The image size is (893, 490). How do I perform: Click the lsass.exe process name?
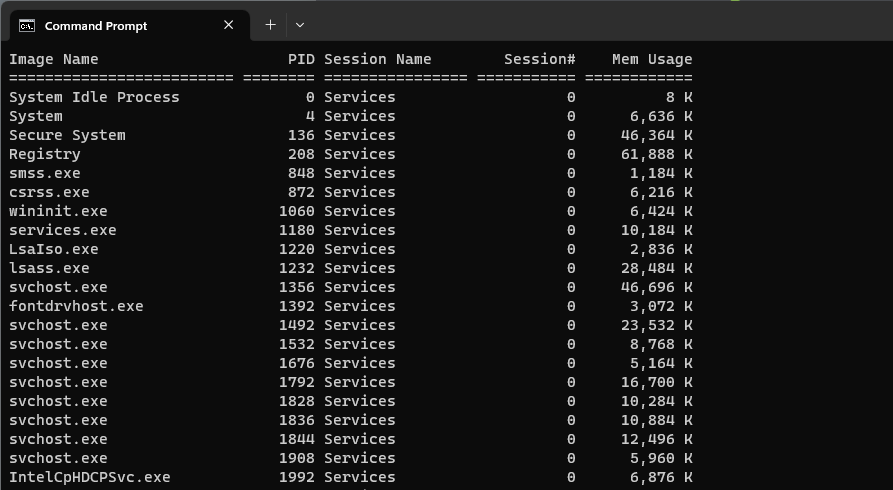[x=49, y=268]
